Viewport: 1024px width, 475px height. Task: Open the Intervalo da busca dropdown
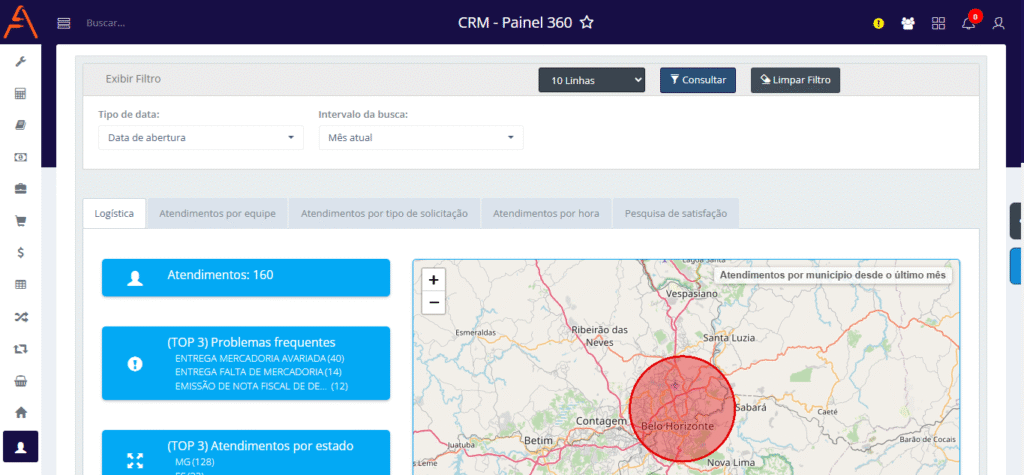420,137
